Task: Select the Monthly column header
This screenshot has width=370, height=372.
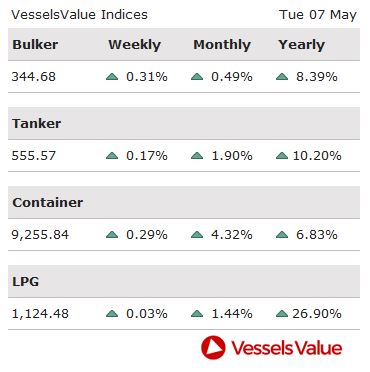Action: click(x=222, y=45)
